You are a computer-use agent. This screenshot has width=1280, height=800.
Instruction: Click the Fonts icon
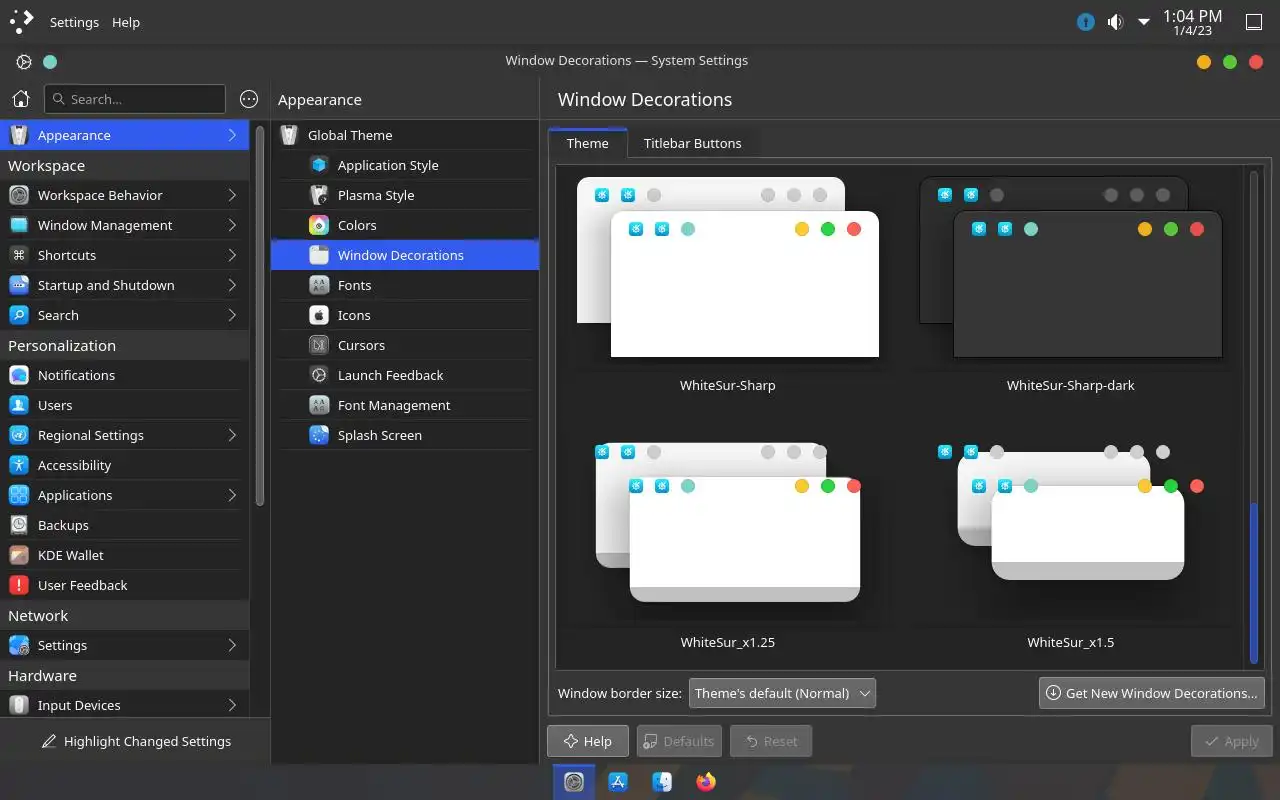pos(319,285)
